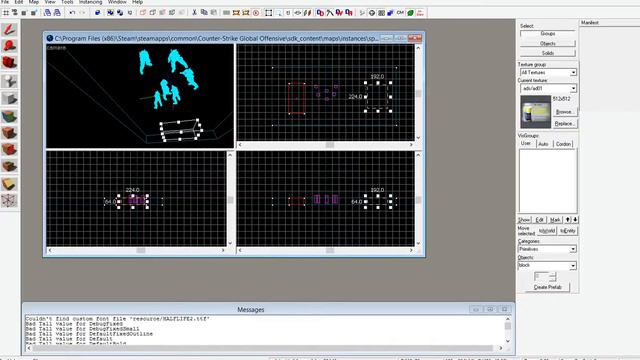Image resolution: width=640 pixels, height=360 pixels.
Task: Open the Tools menu
Action: pos(67,2)
